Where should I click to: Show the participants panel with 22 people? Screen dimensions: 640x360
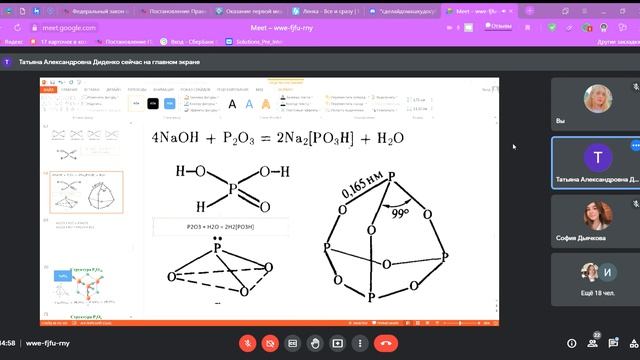tap(593, 343)
